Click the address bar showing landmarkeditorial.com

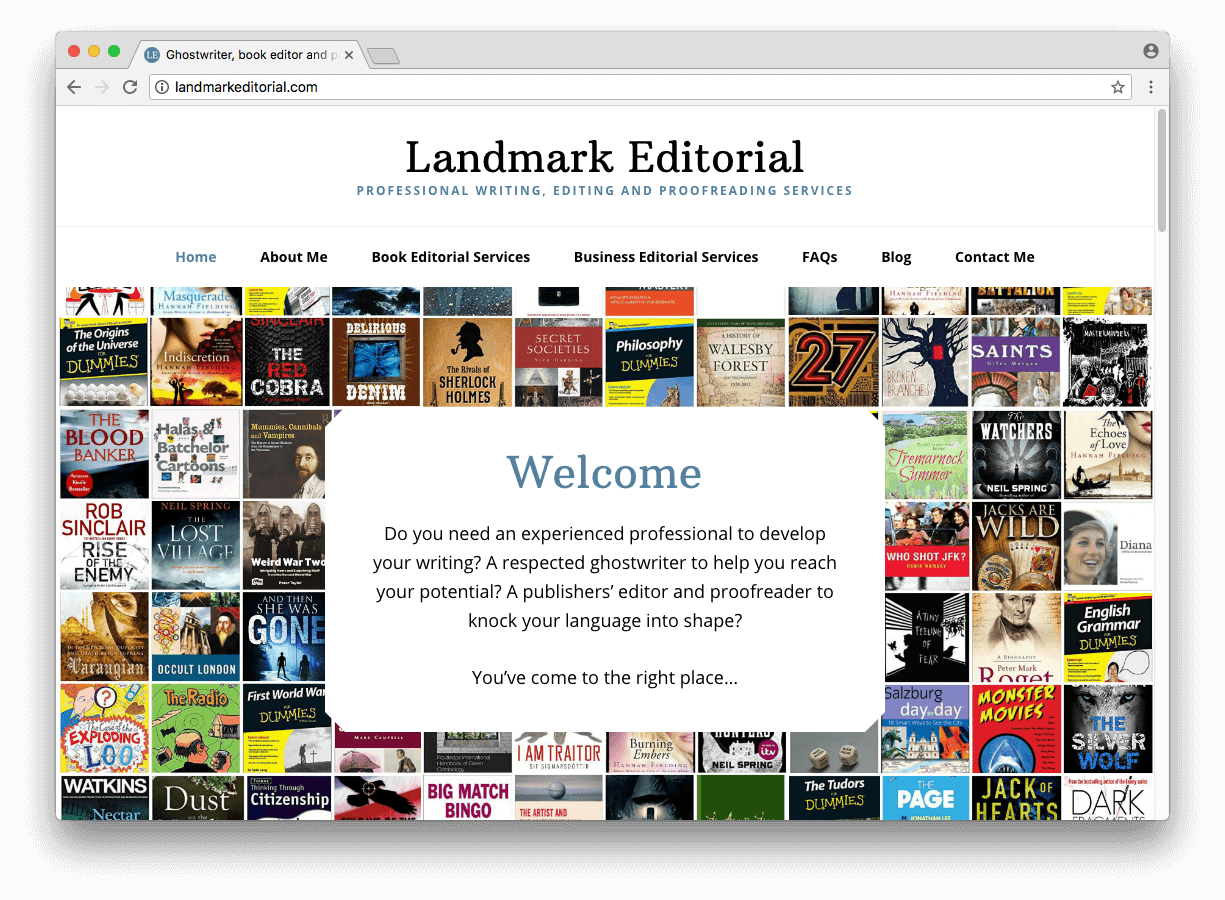pos(640,87)
